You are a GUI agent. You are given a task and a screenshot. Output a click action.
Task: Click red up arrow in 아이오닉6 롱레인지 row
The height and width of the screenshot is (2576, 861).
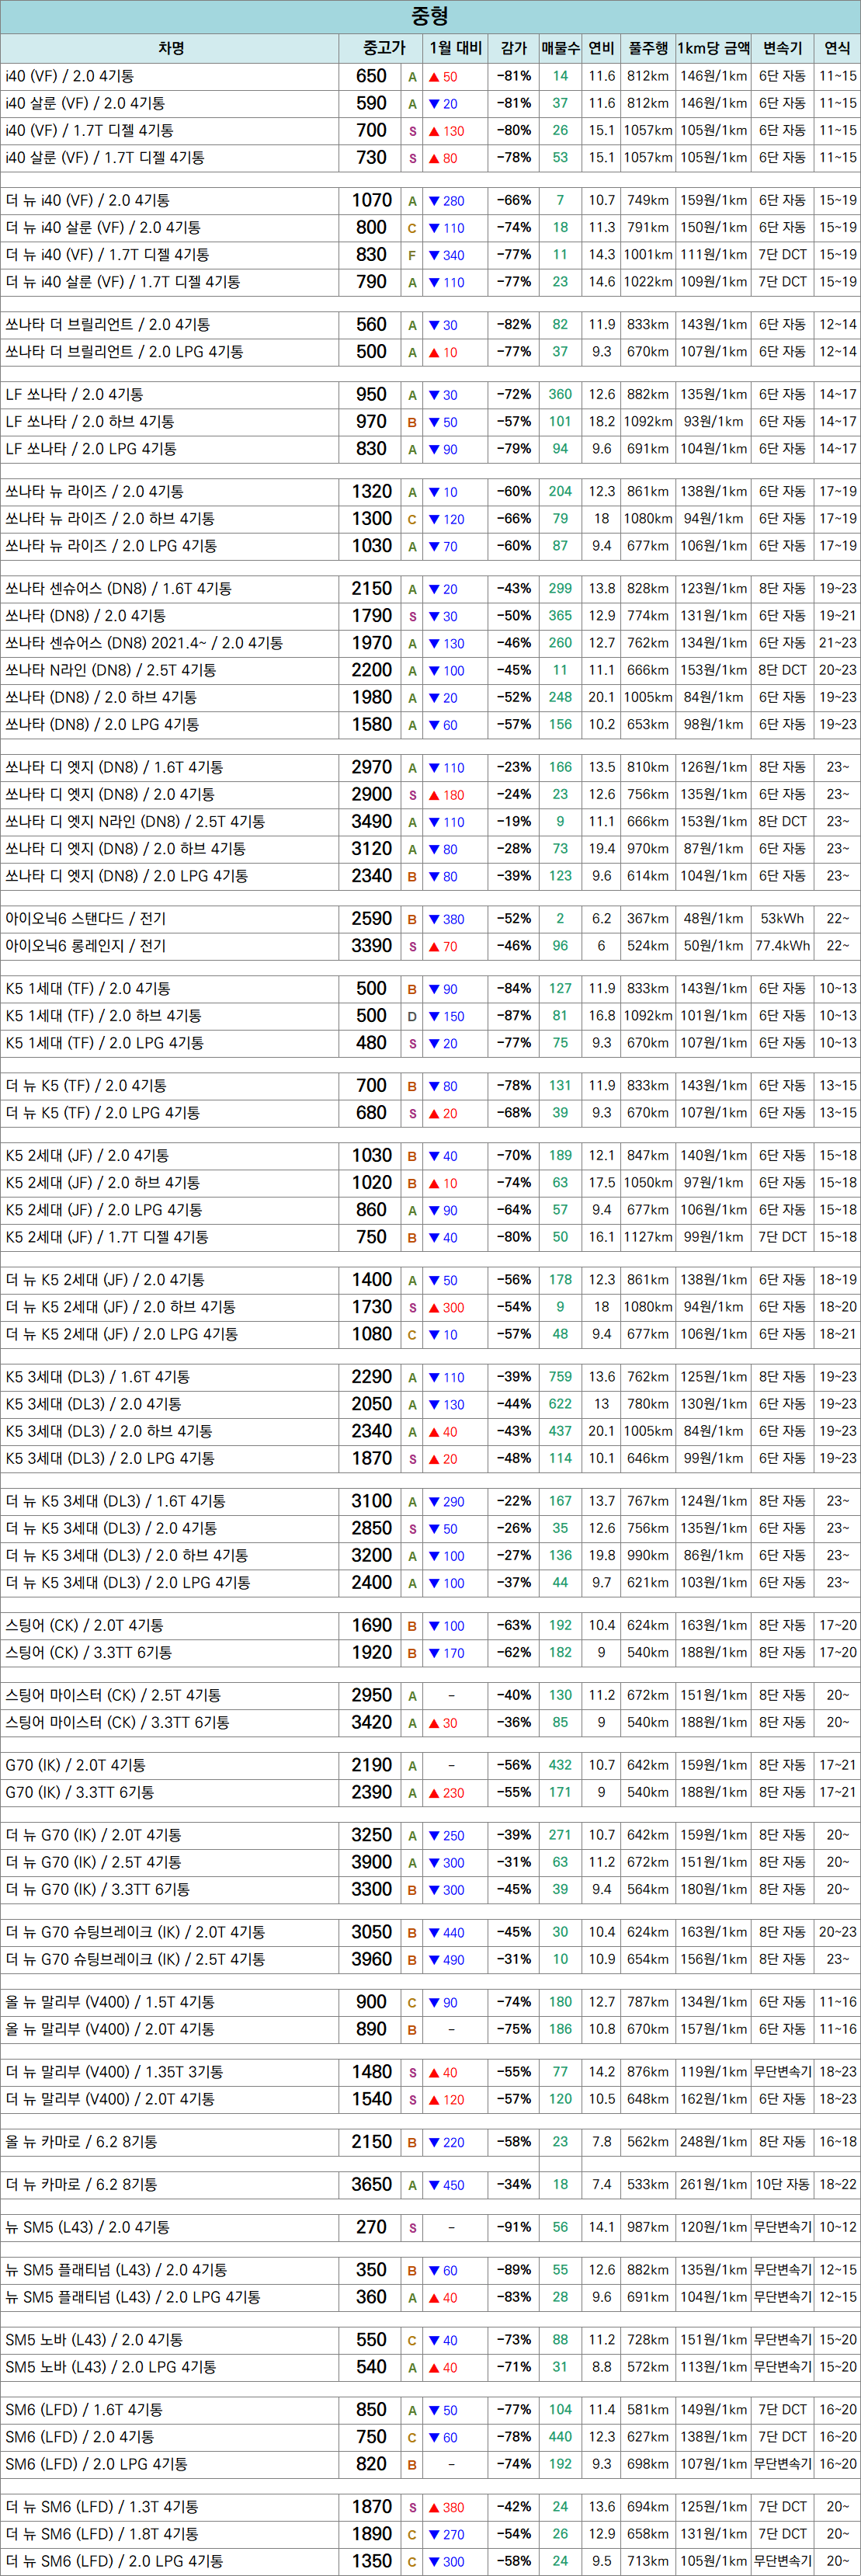point(434,946)
